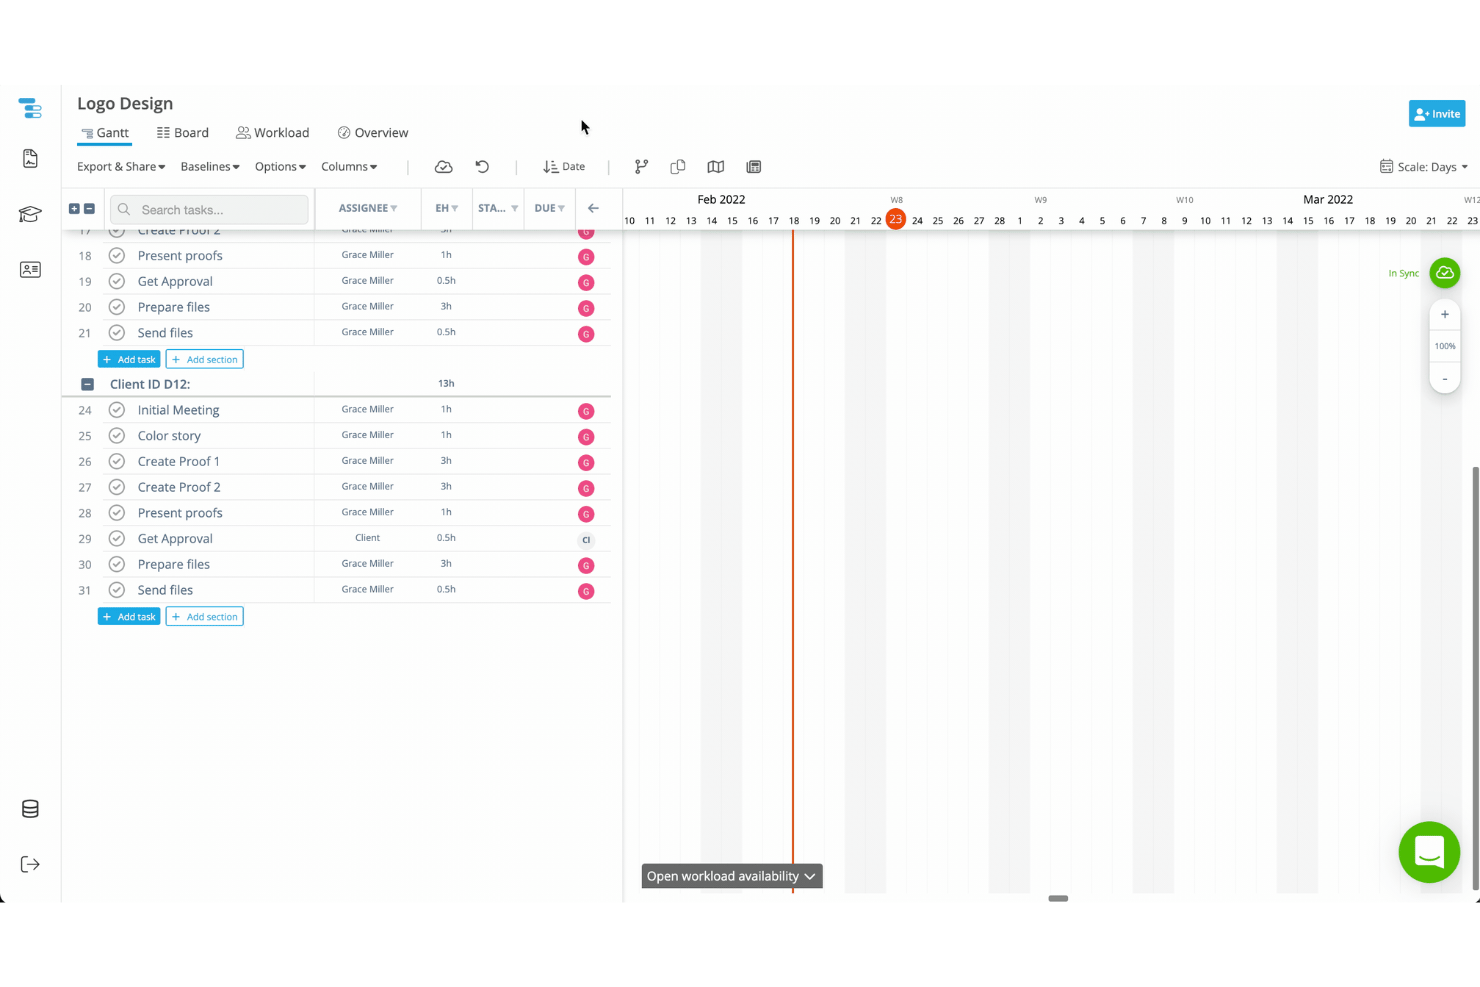Open Options dropdown menu
The image size is (1480, 987).
tap(280, 167)
